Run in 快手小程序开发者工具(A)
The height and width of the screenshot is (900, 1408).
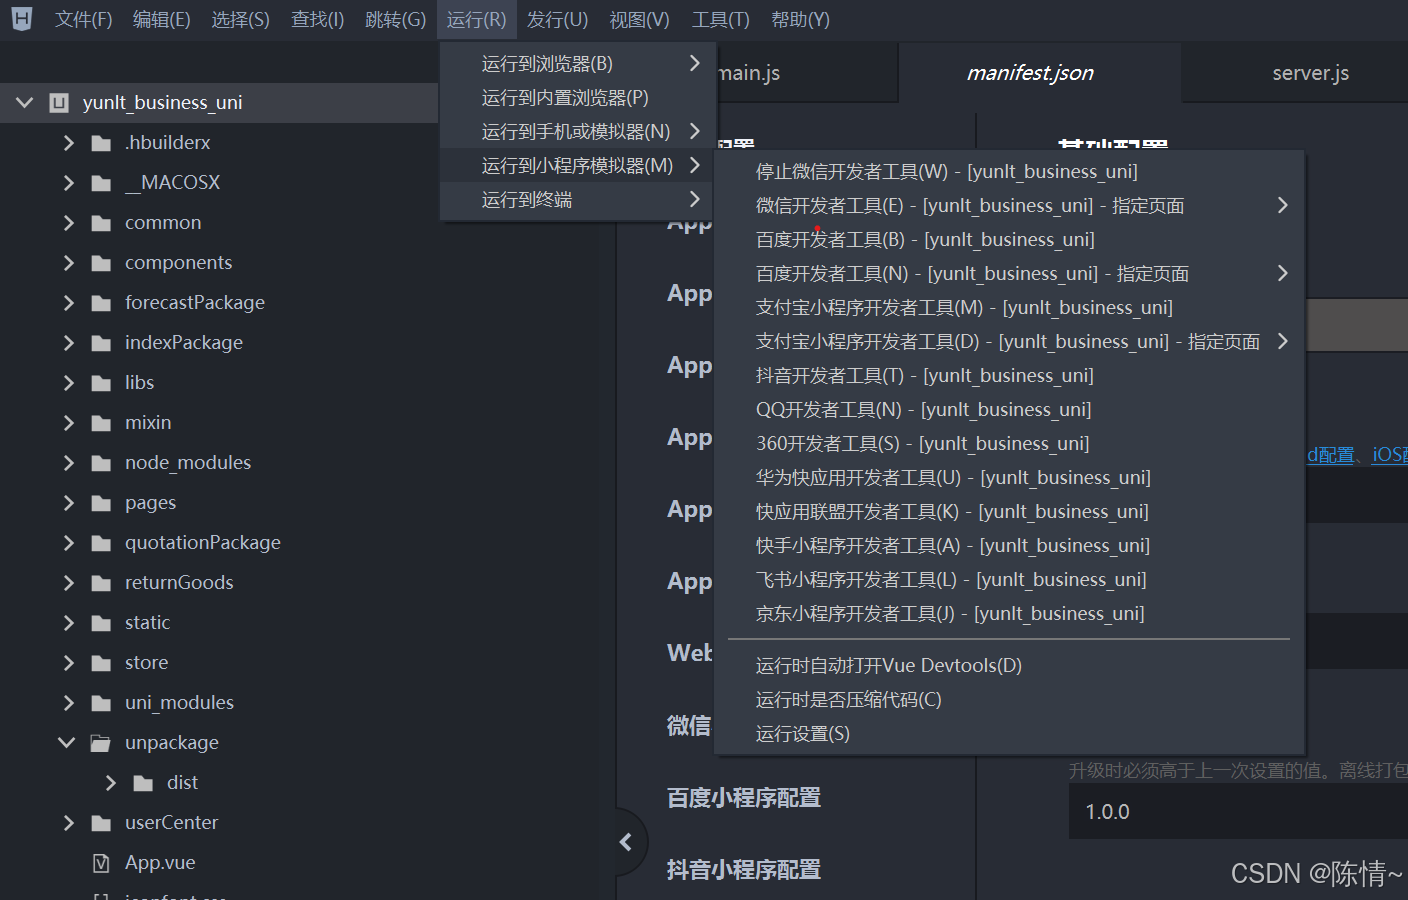(1010, 546)
